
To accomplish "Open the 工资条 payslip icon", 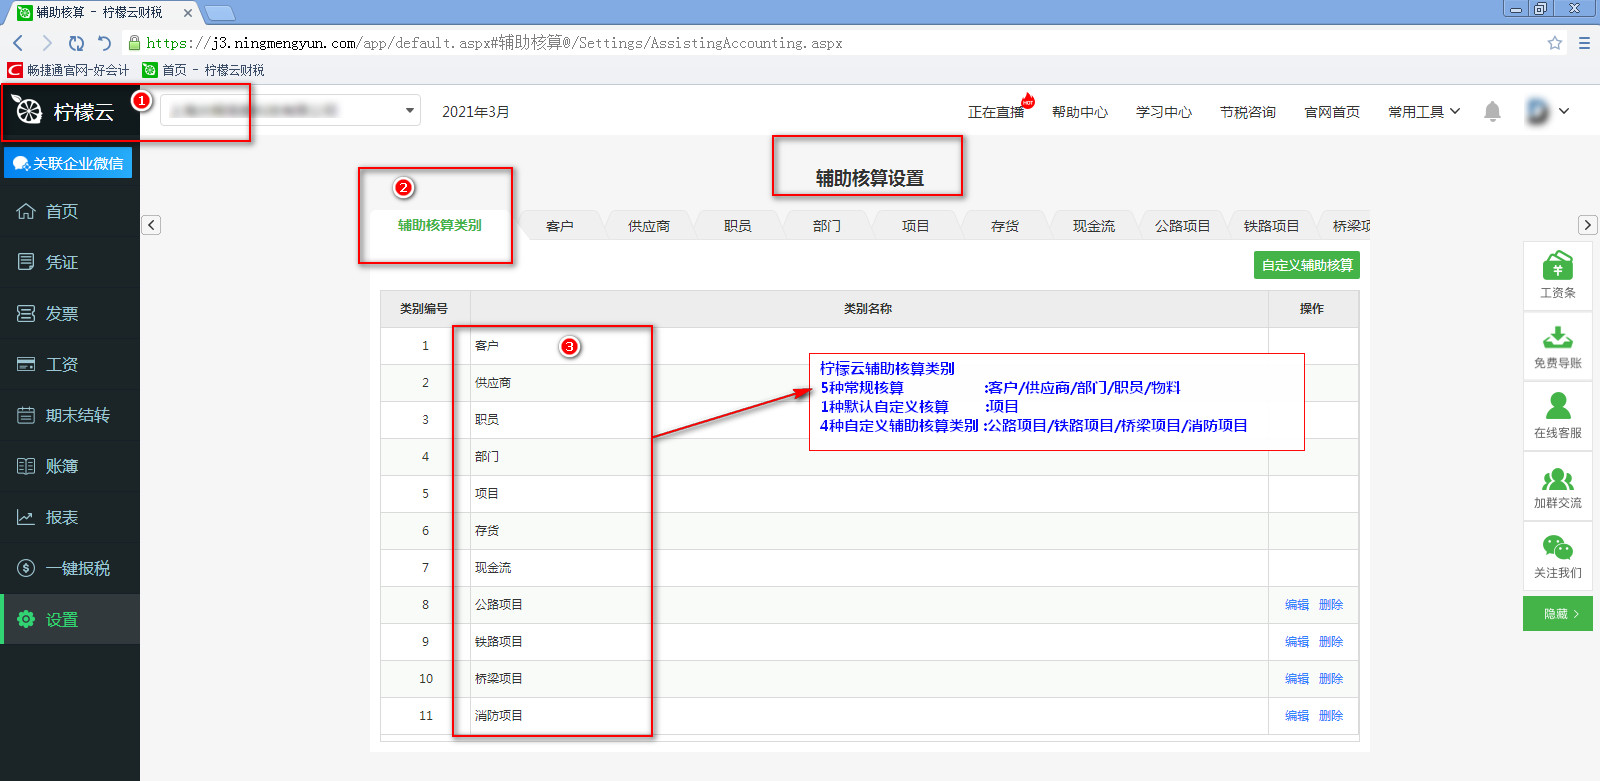I will point(1557,267).
